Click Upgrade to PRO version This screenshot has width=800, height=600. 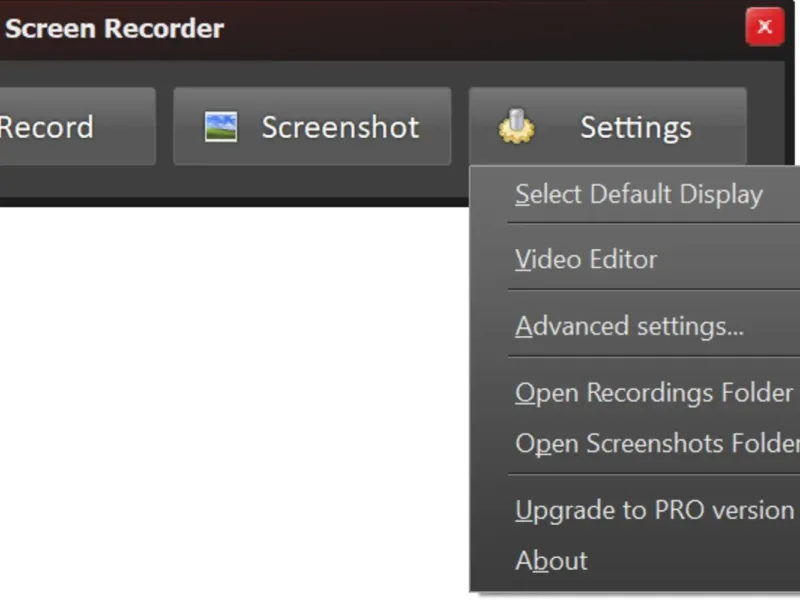point(654,510)
